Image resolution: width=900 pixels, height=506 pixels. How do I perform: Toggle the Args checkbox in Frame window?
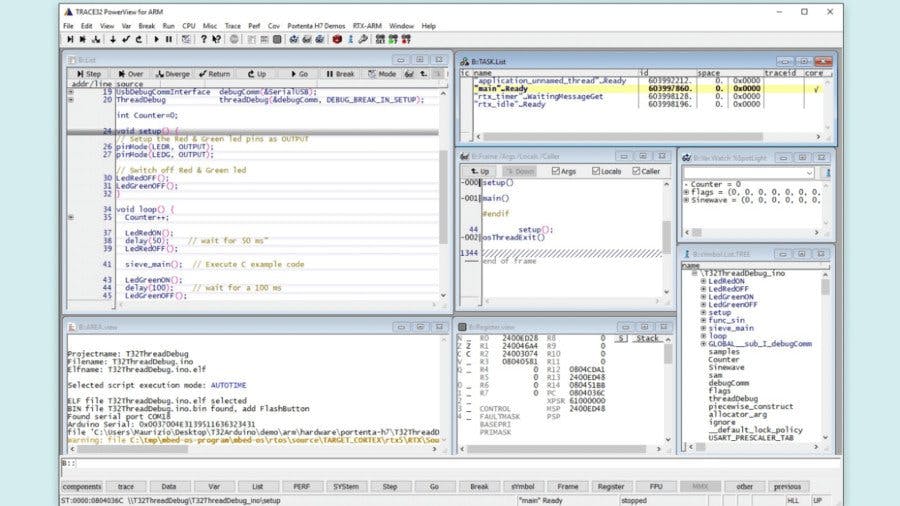[556, 171]
